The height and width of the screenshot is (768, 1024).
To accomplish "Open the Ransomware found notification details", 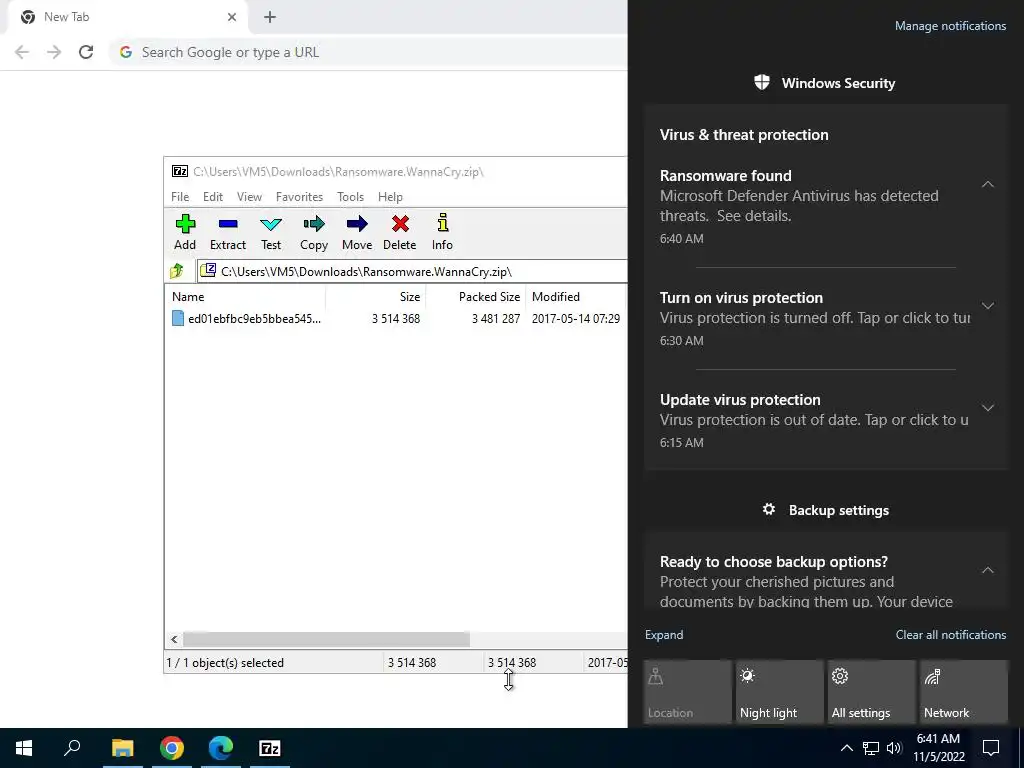I will [813, 206].
